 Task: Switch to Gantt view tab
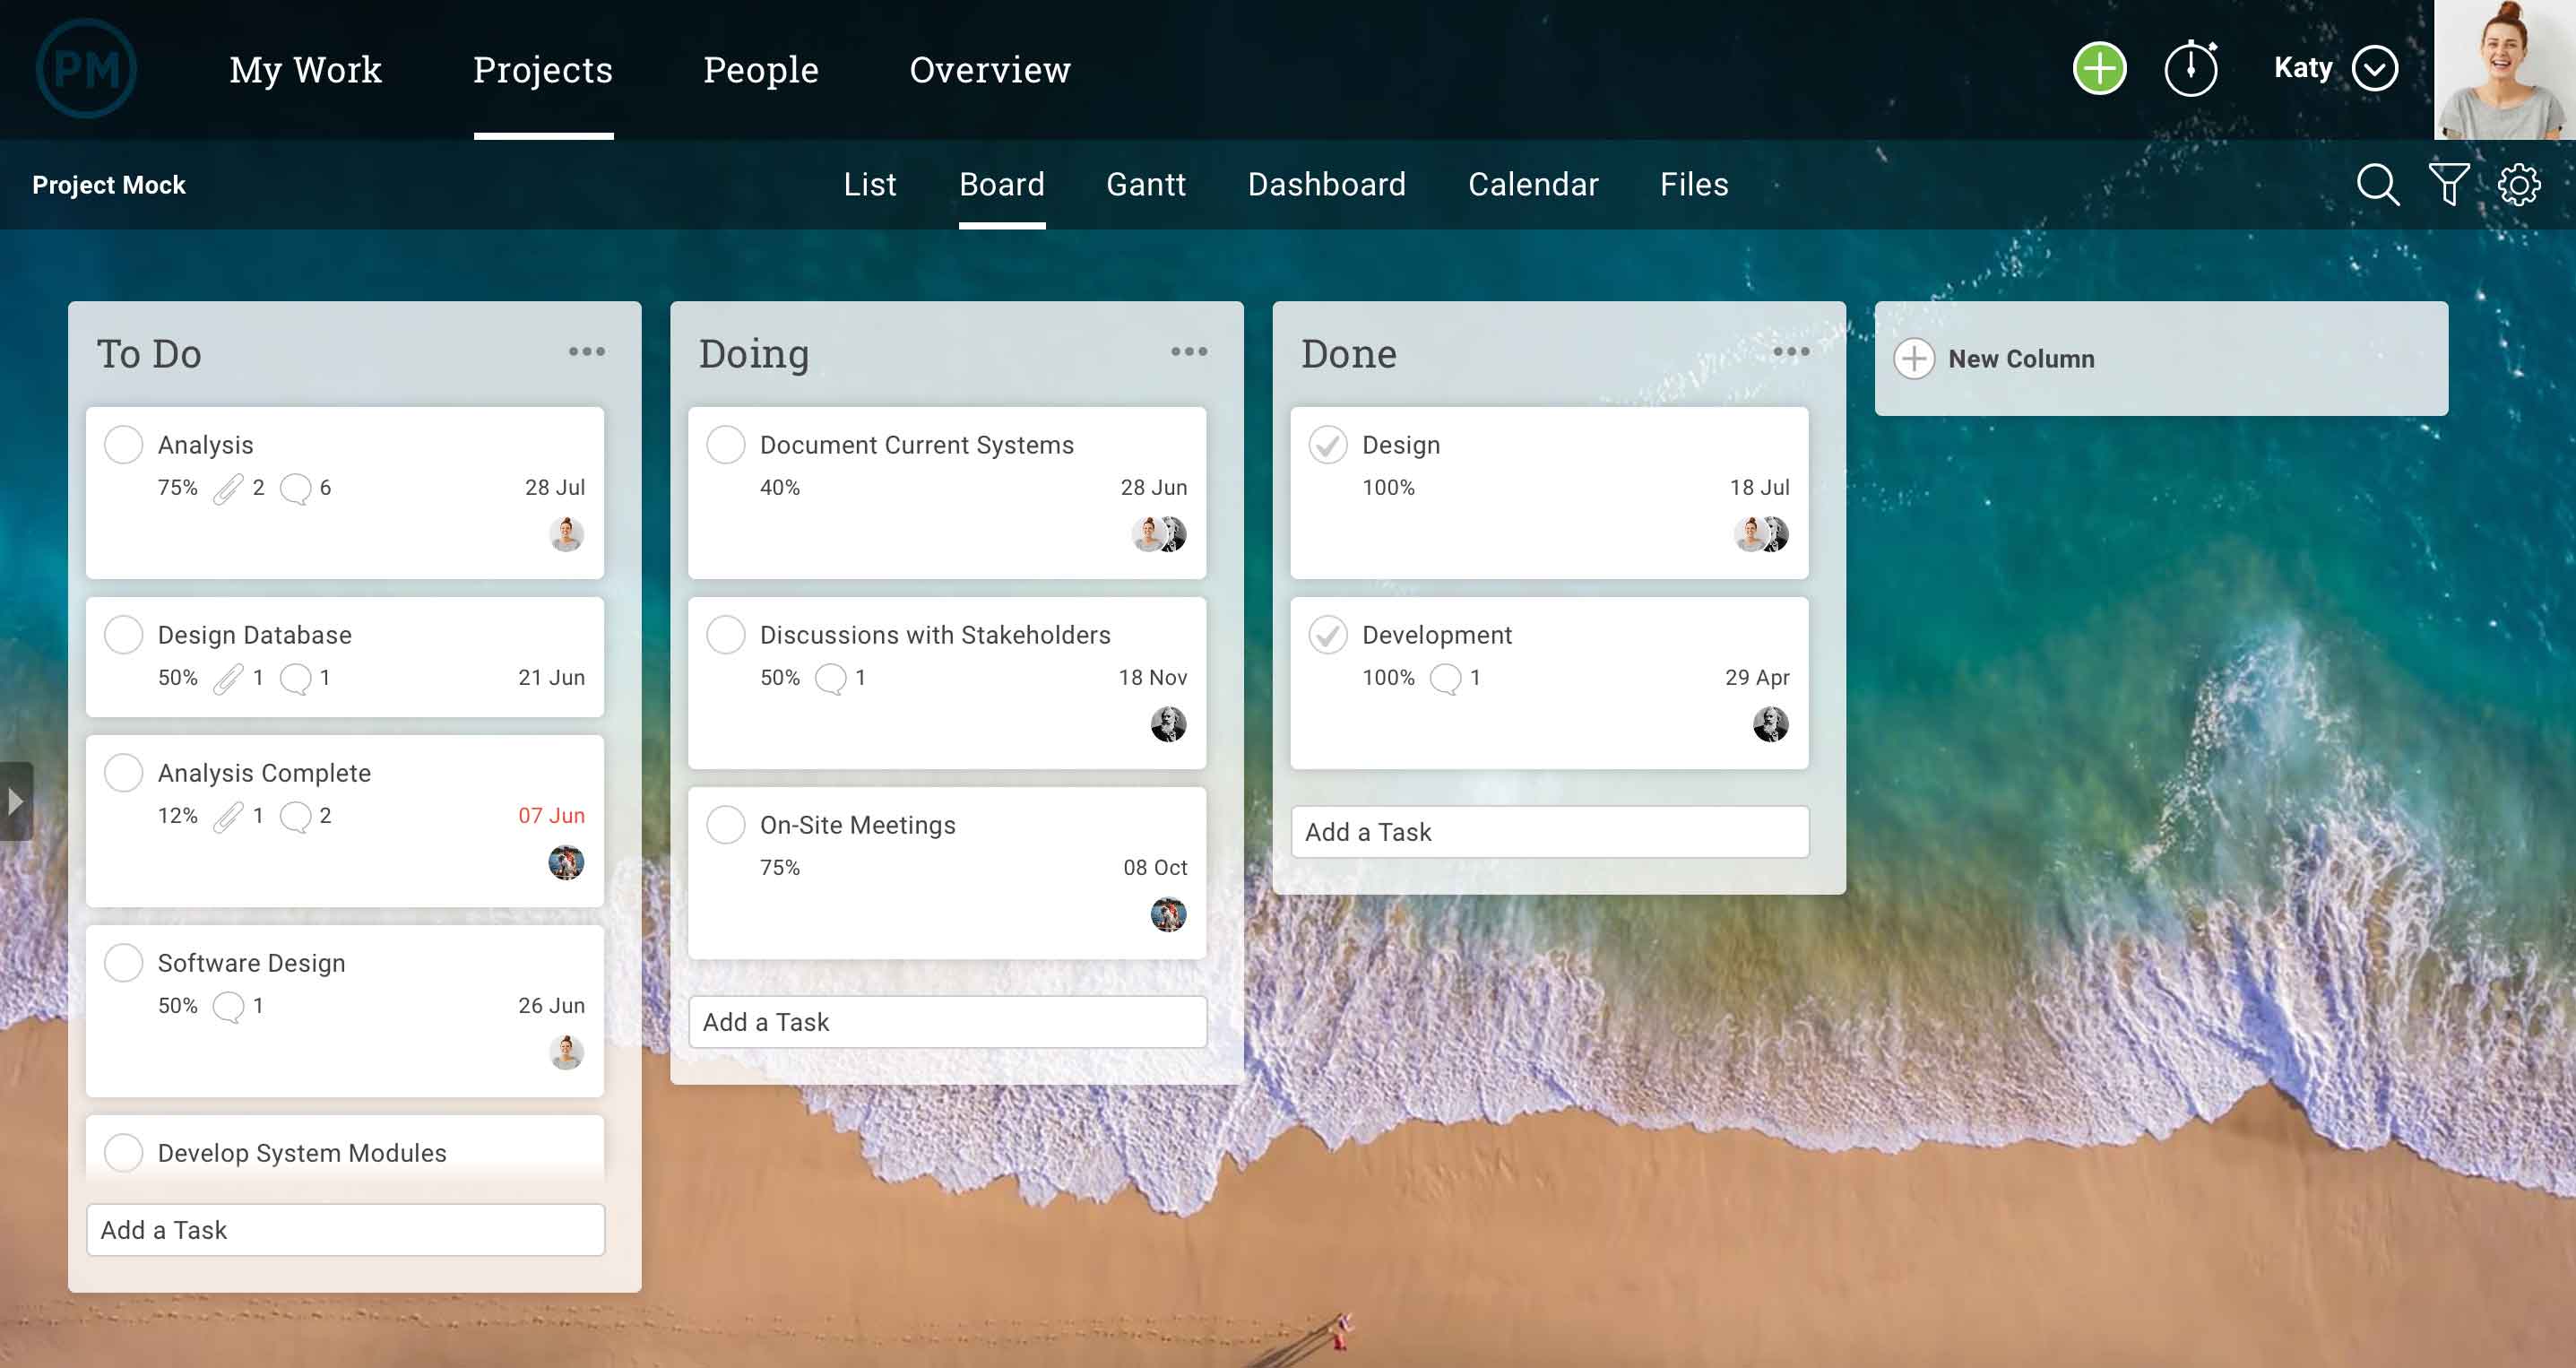tap(1145, 184)
